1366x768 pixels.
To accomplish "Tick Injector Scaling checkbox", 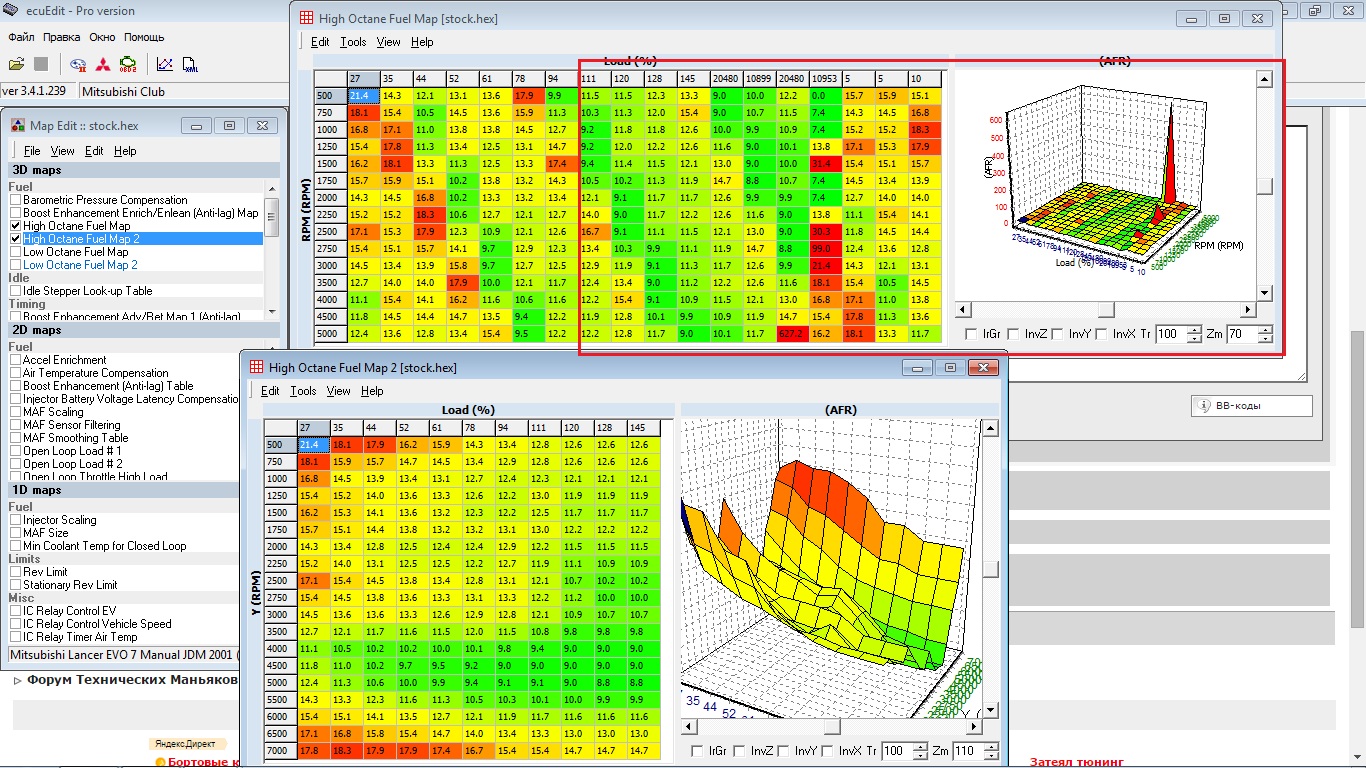I will click(x=15, y=520).
